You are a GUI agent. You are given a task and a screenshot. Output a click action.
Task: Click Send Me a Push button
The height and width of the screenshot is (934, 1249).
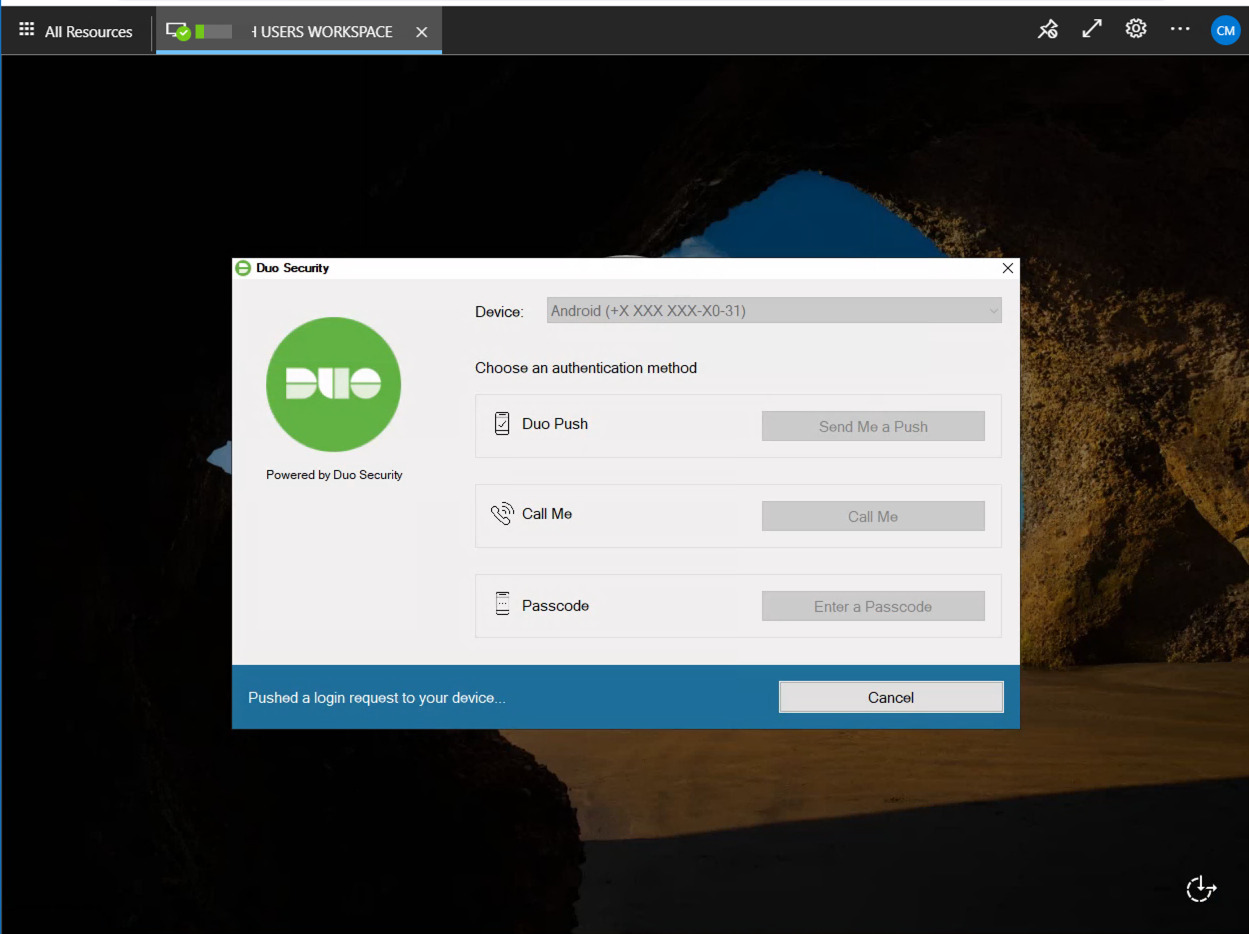pos(873,426)
